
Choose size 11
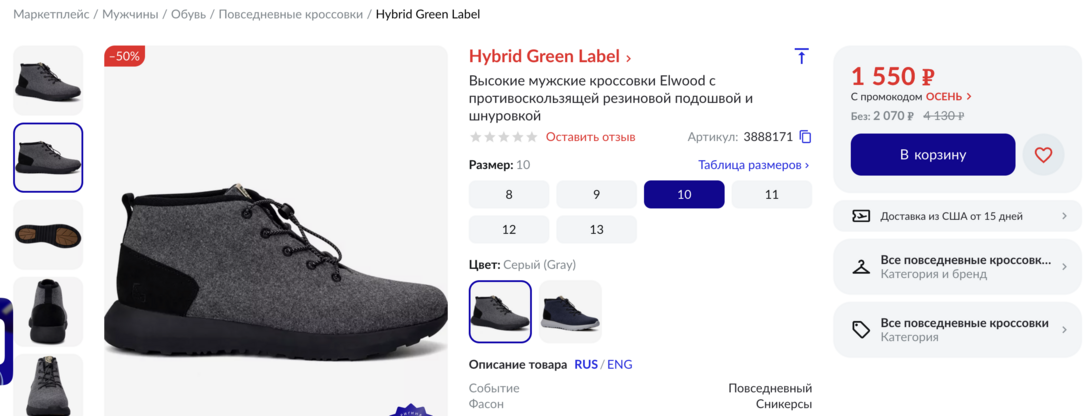771,195
